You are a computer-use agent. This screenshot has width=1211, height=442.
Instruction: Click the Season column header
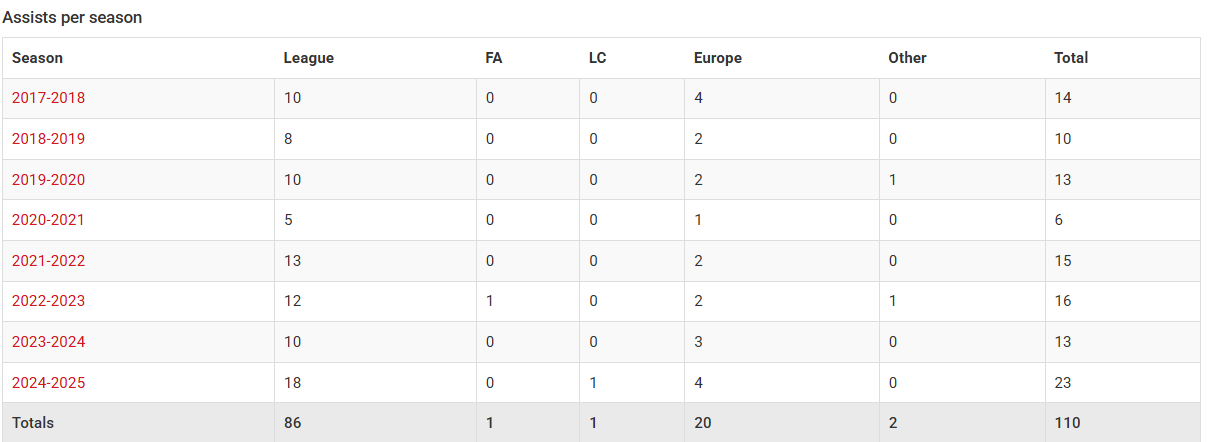(37, 58)
